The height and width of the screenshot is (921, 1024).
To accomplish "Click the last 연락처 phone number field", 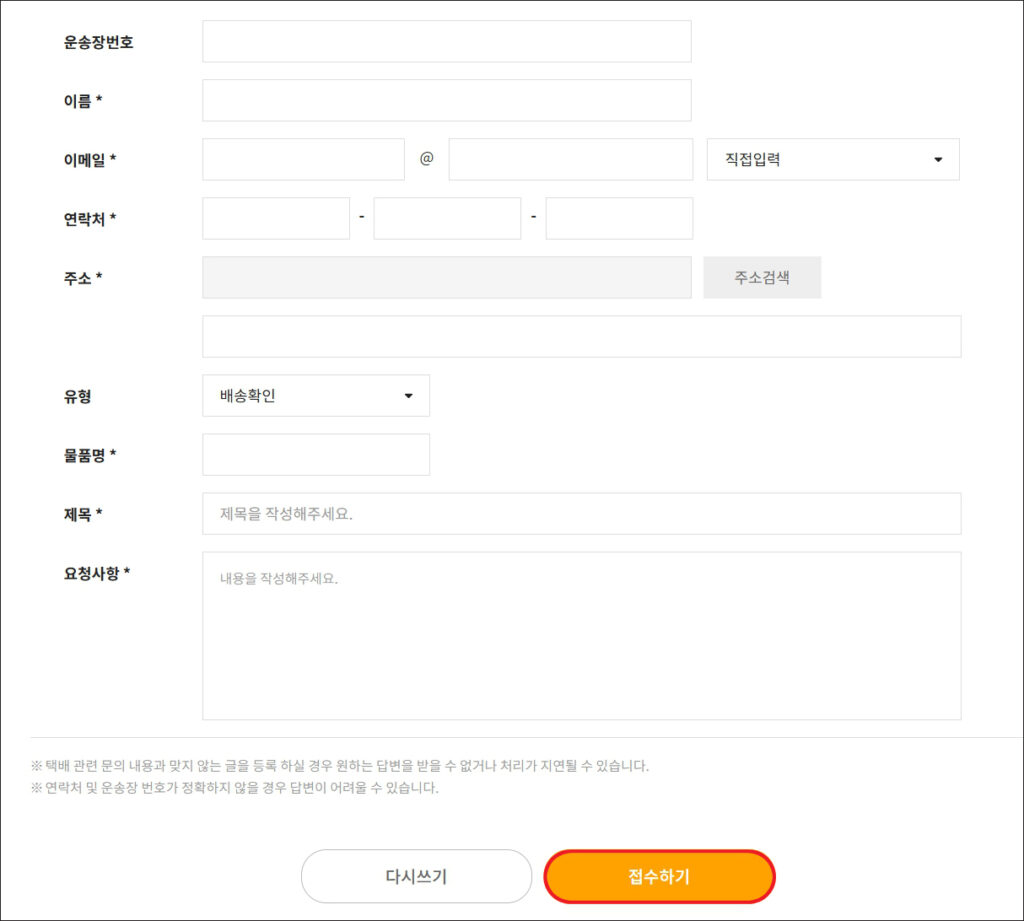I will coord(619,218).
